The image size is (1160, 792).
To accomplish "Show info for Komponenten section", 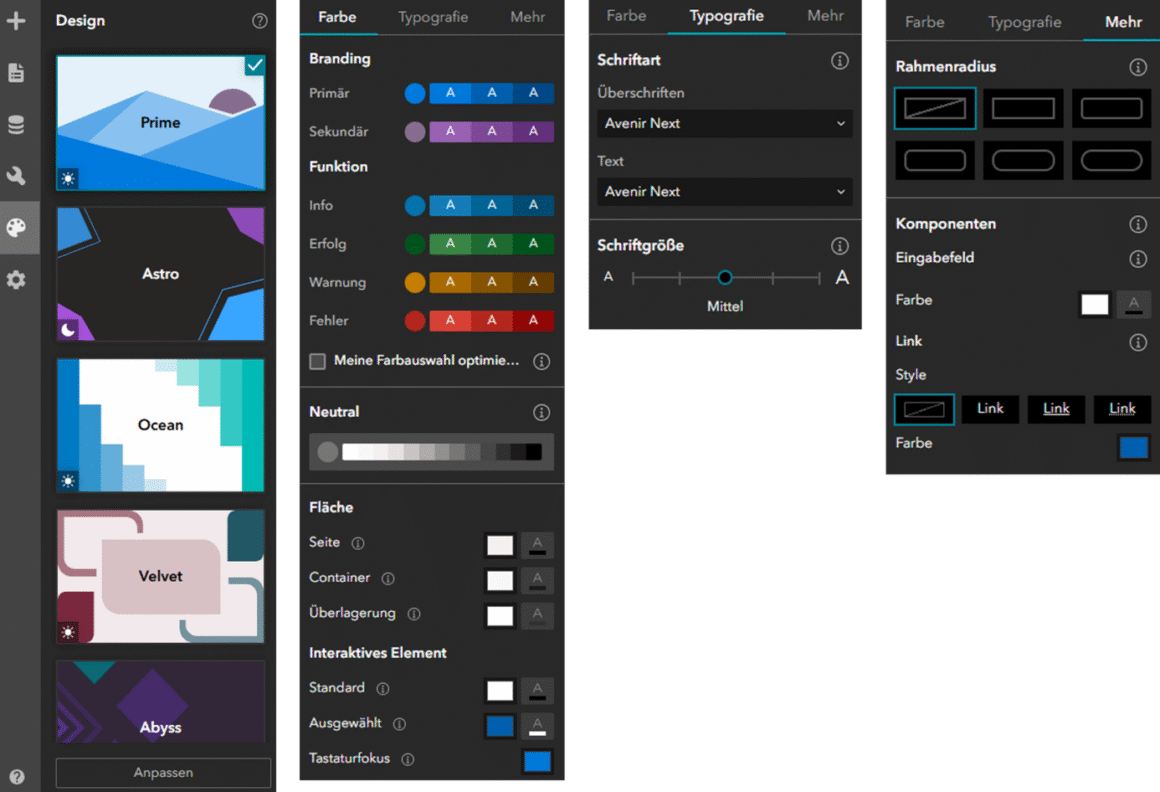I will [1138, 224].
